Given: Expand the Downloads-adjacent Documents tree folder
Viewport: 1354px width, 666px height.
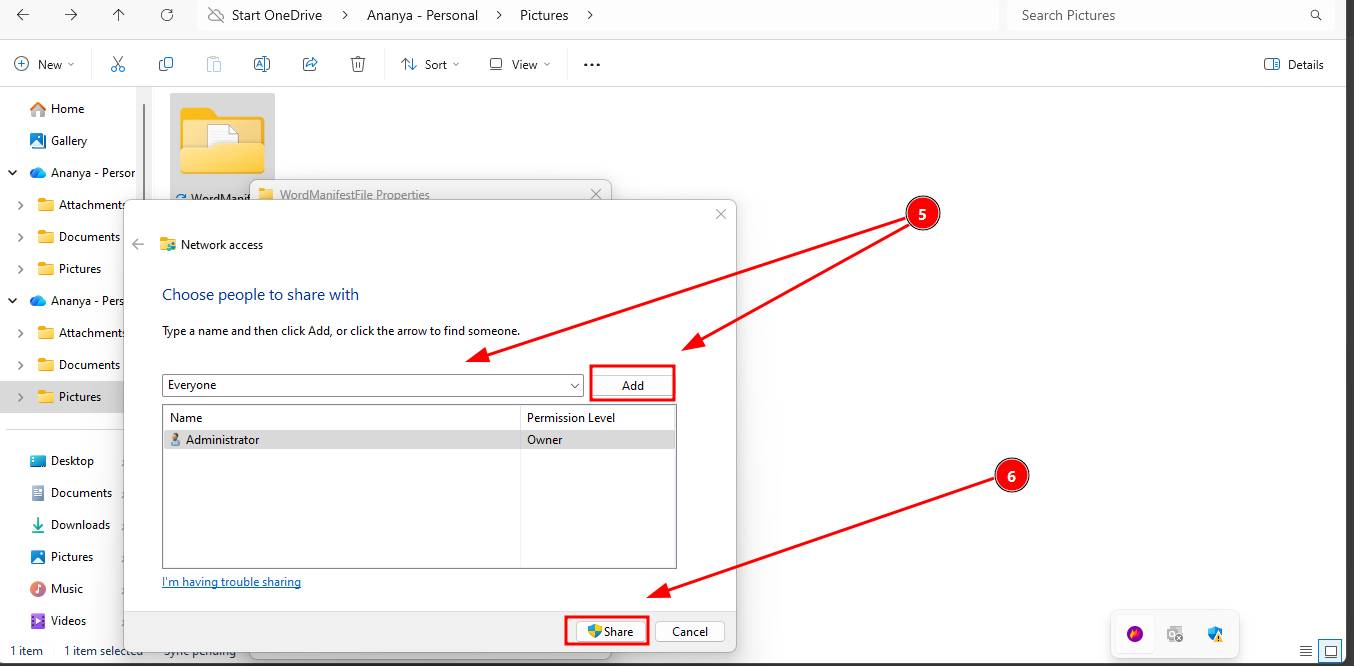Looking at the screenshot, I should [x=21, y=365].
